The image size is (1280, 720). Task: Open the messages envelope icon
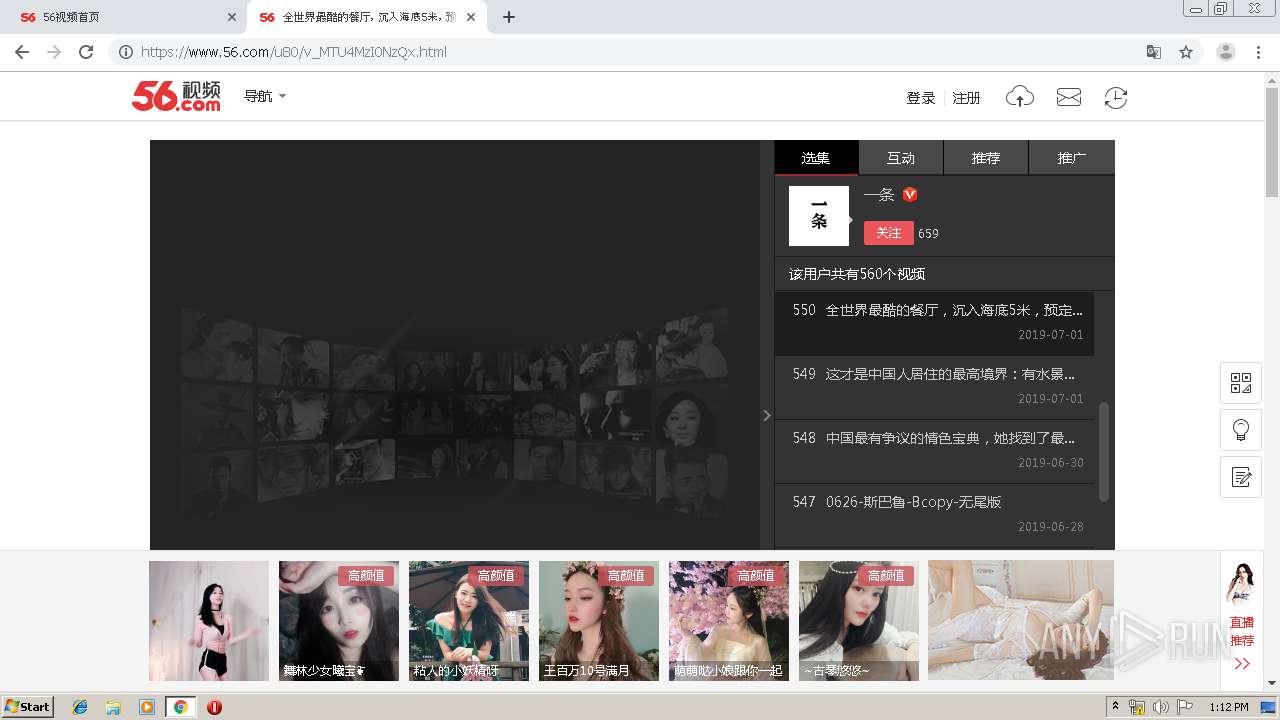pos(1069,97)
